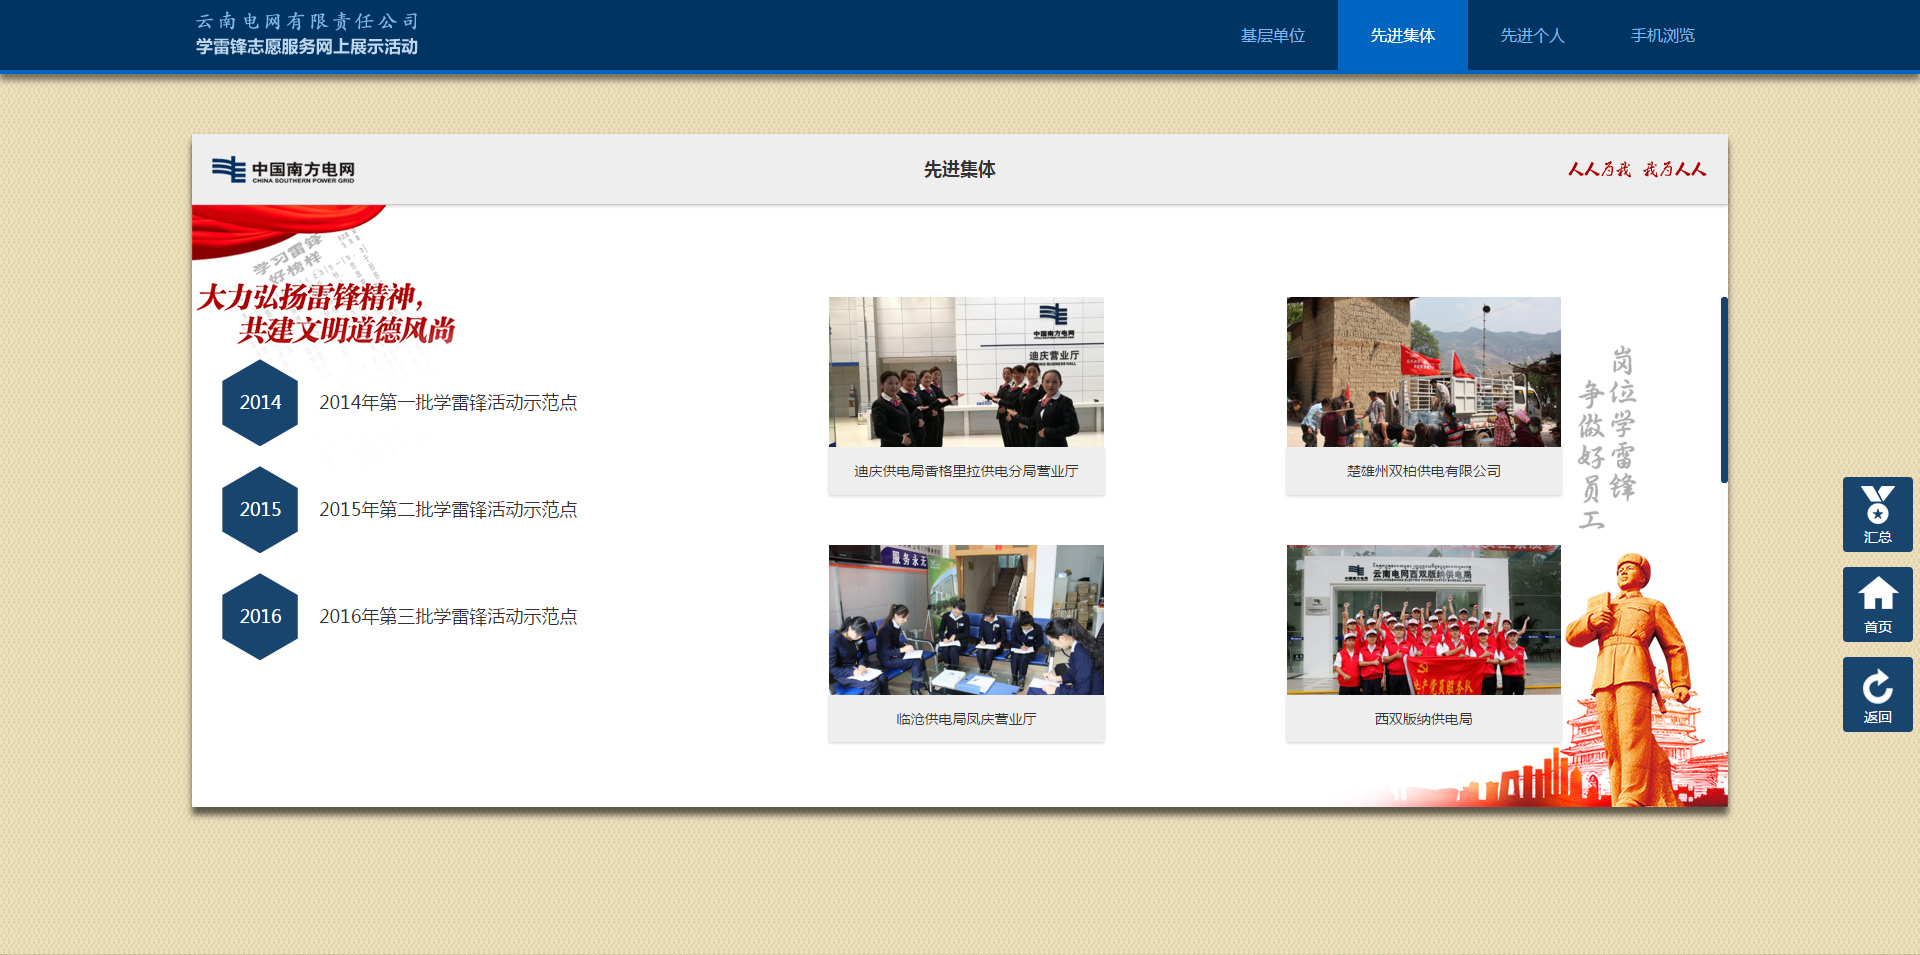Open the 手机浏览 tab
The width and height of the screenshot is (1920, 955).
point(1662,36)
